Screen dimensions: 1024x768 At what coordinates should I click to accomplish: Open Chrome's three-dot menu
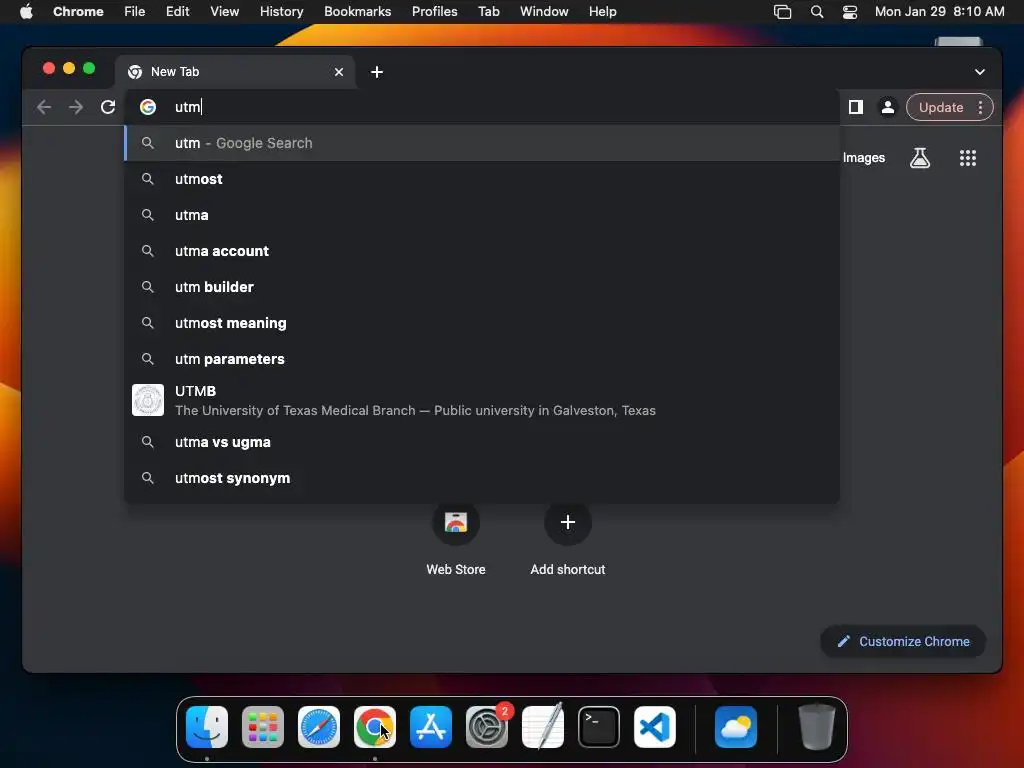pyautogui.click(x=980, y=107)
